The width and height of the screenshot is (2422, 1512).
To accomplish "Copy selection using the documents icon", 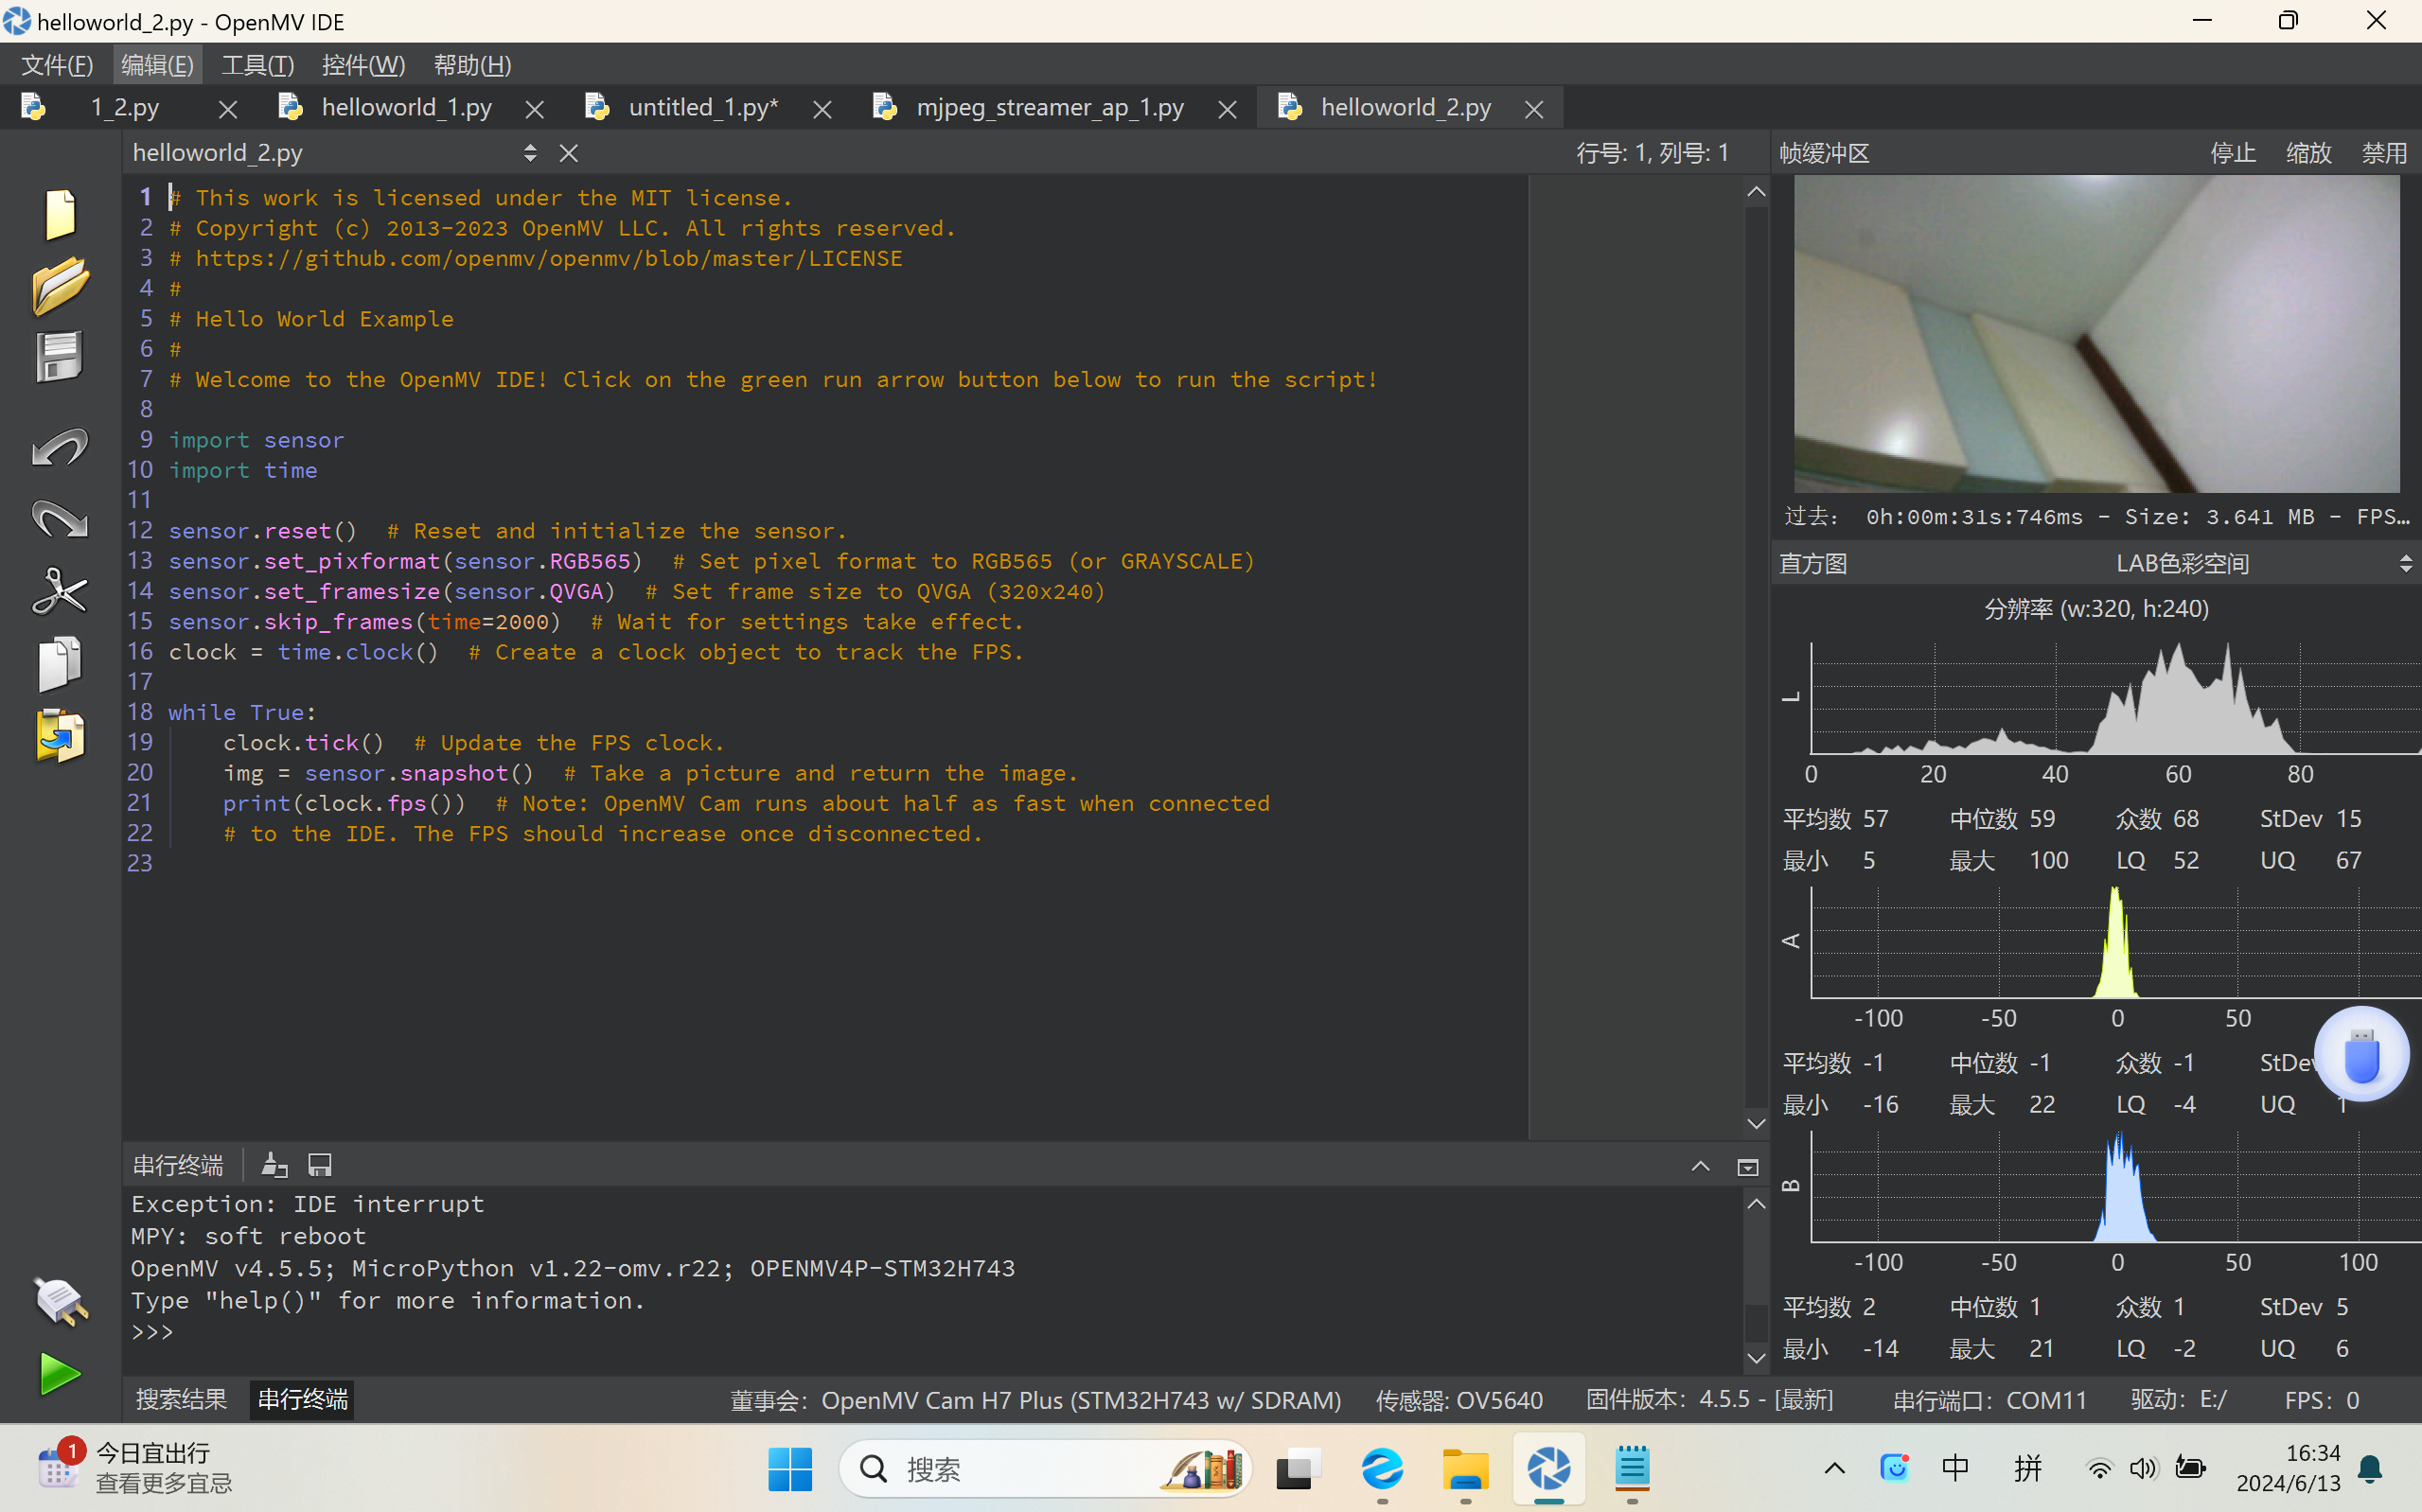I will [60, 663].
